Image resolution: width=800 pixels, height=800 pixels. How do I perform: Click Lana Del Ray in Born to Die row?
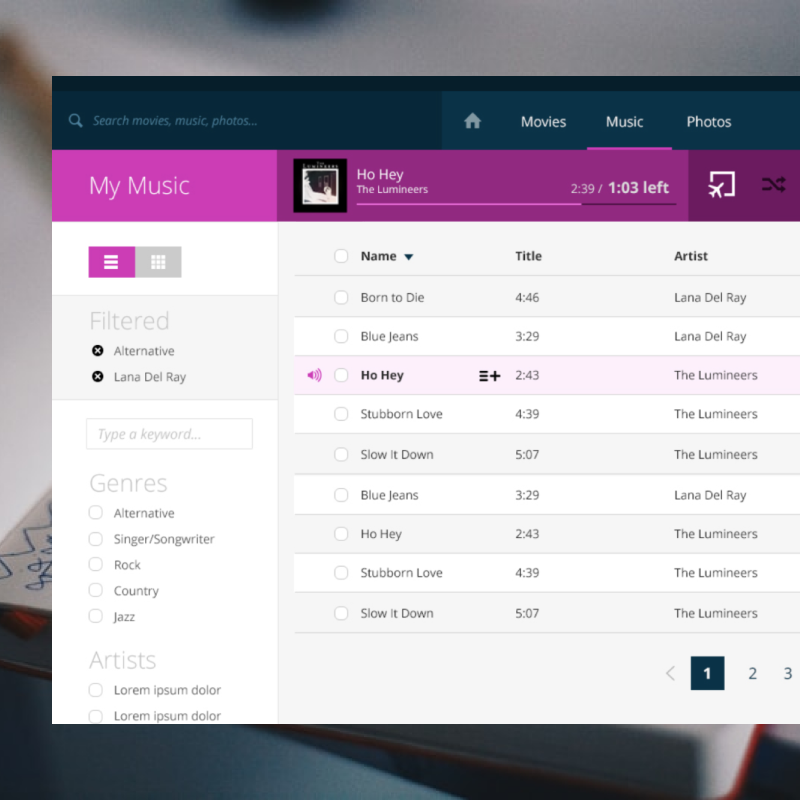click(x=710, y=297)
